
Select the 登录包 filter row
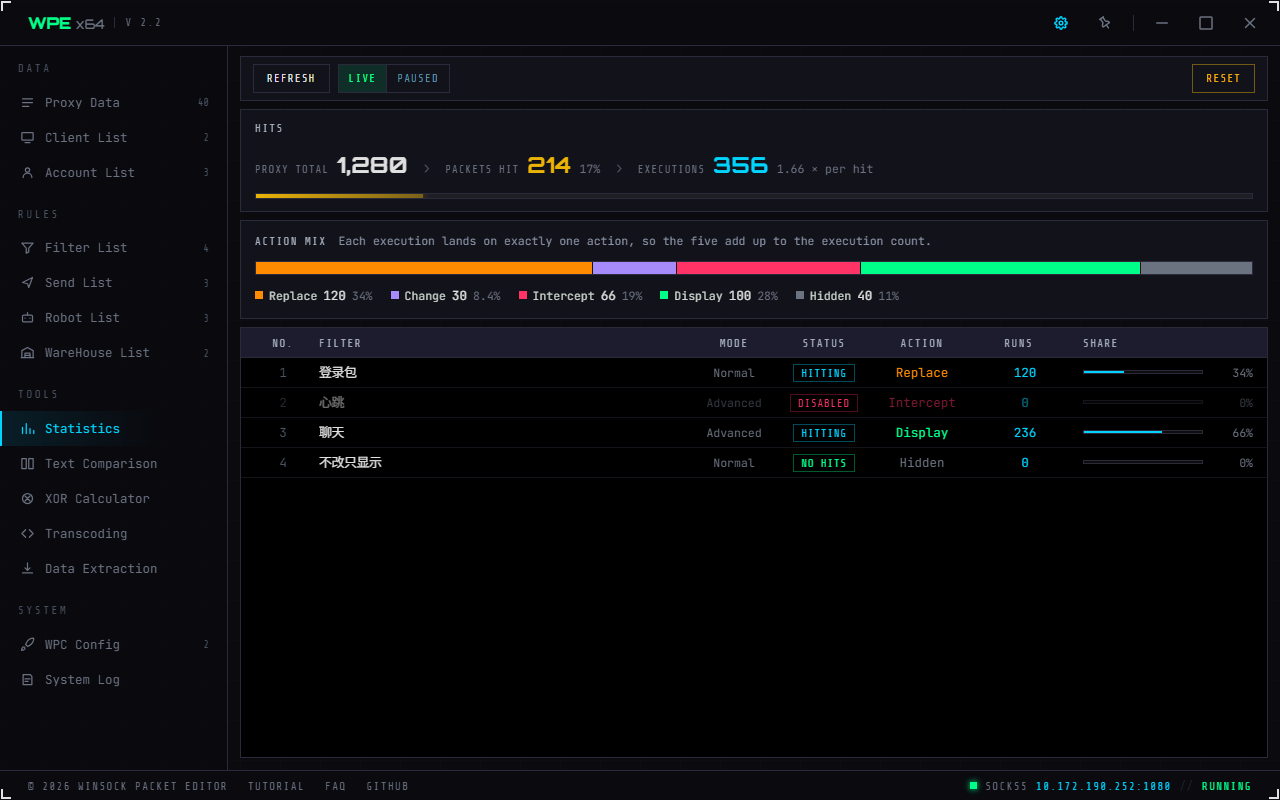coord(754,373)
